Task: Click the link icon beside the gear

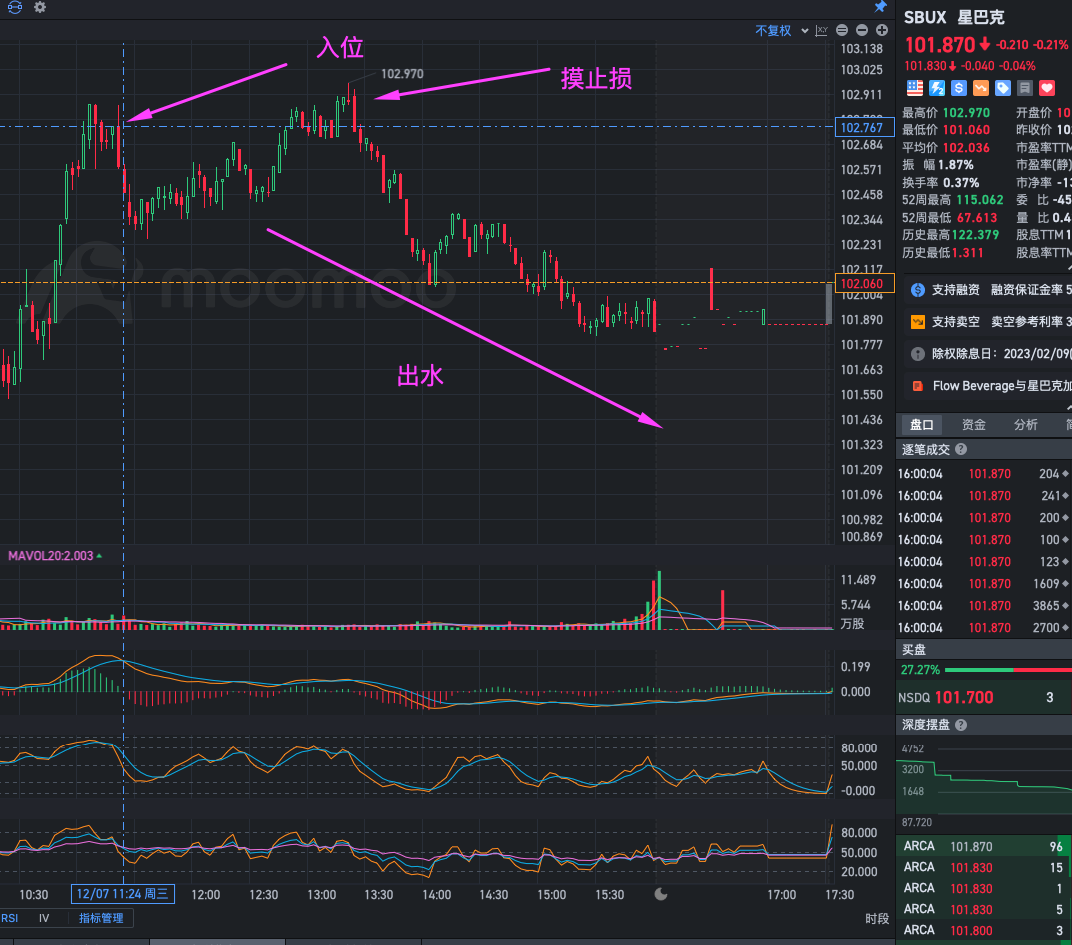Action: (14, 7)
